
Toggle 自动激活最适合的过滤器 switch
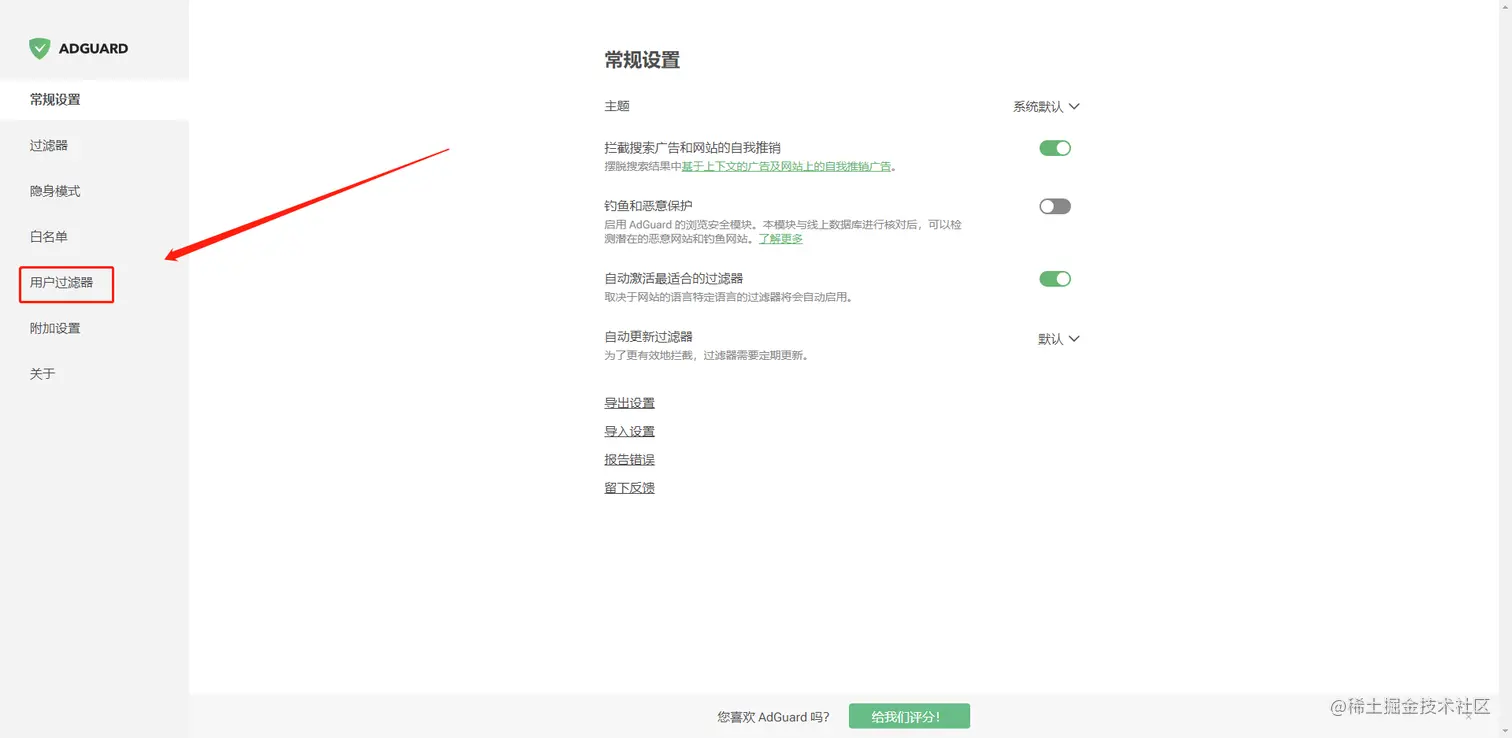coord(1055,279)
